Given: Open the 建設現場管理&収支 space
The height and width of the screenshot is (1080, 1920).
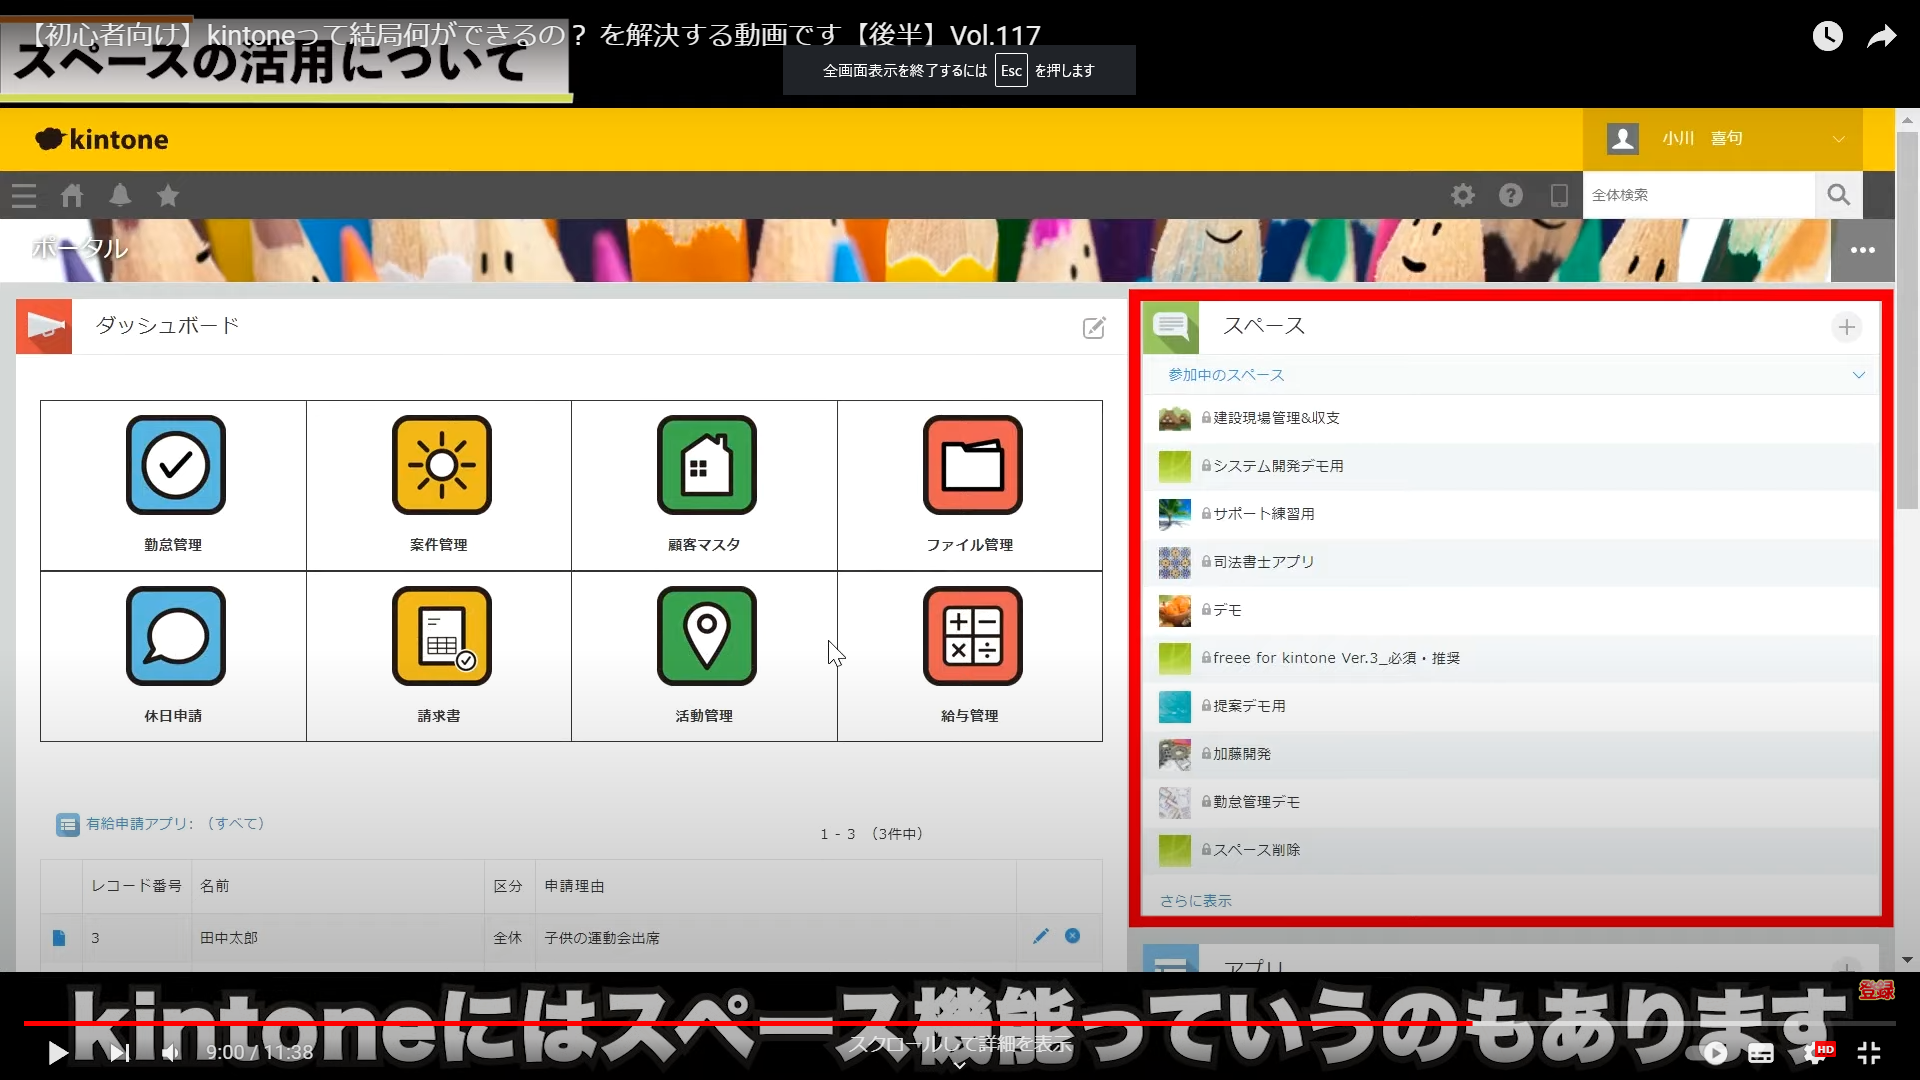Looking at the screenshot, I should [1276, 418].
